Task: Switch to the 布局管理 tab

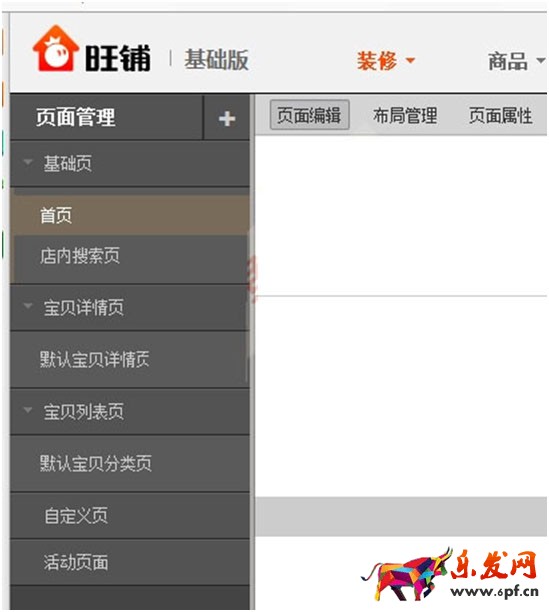Action: click(x=405, y=116)
